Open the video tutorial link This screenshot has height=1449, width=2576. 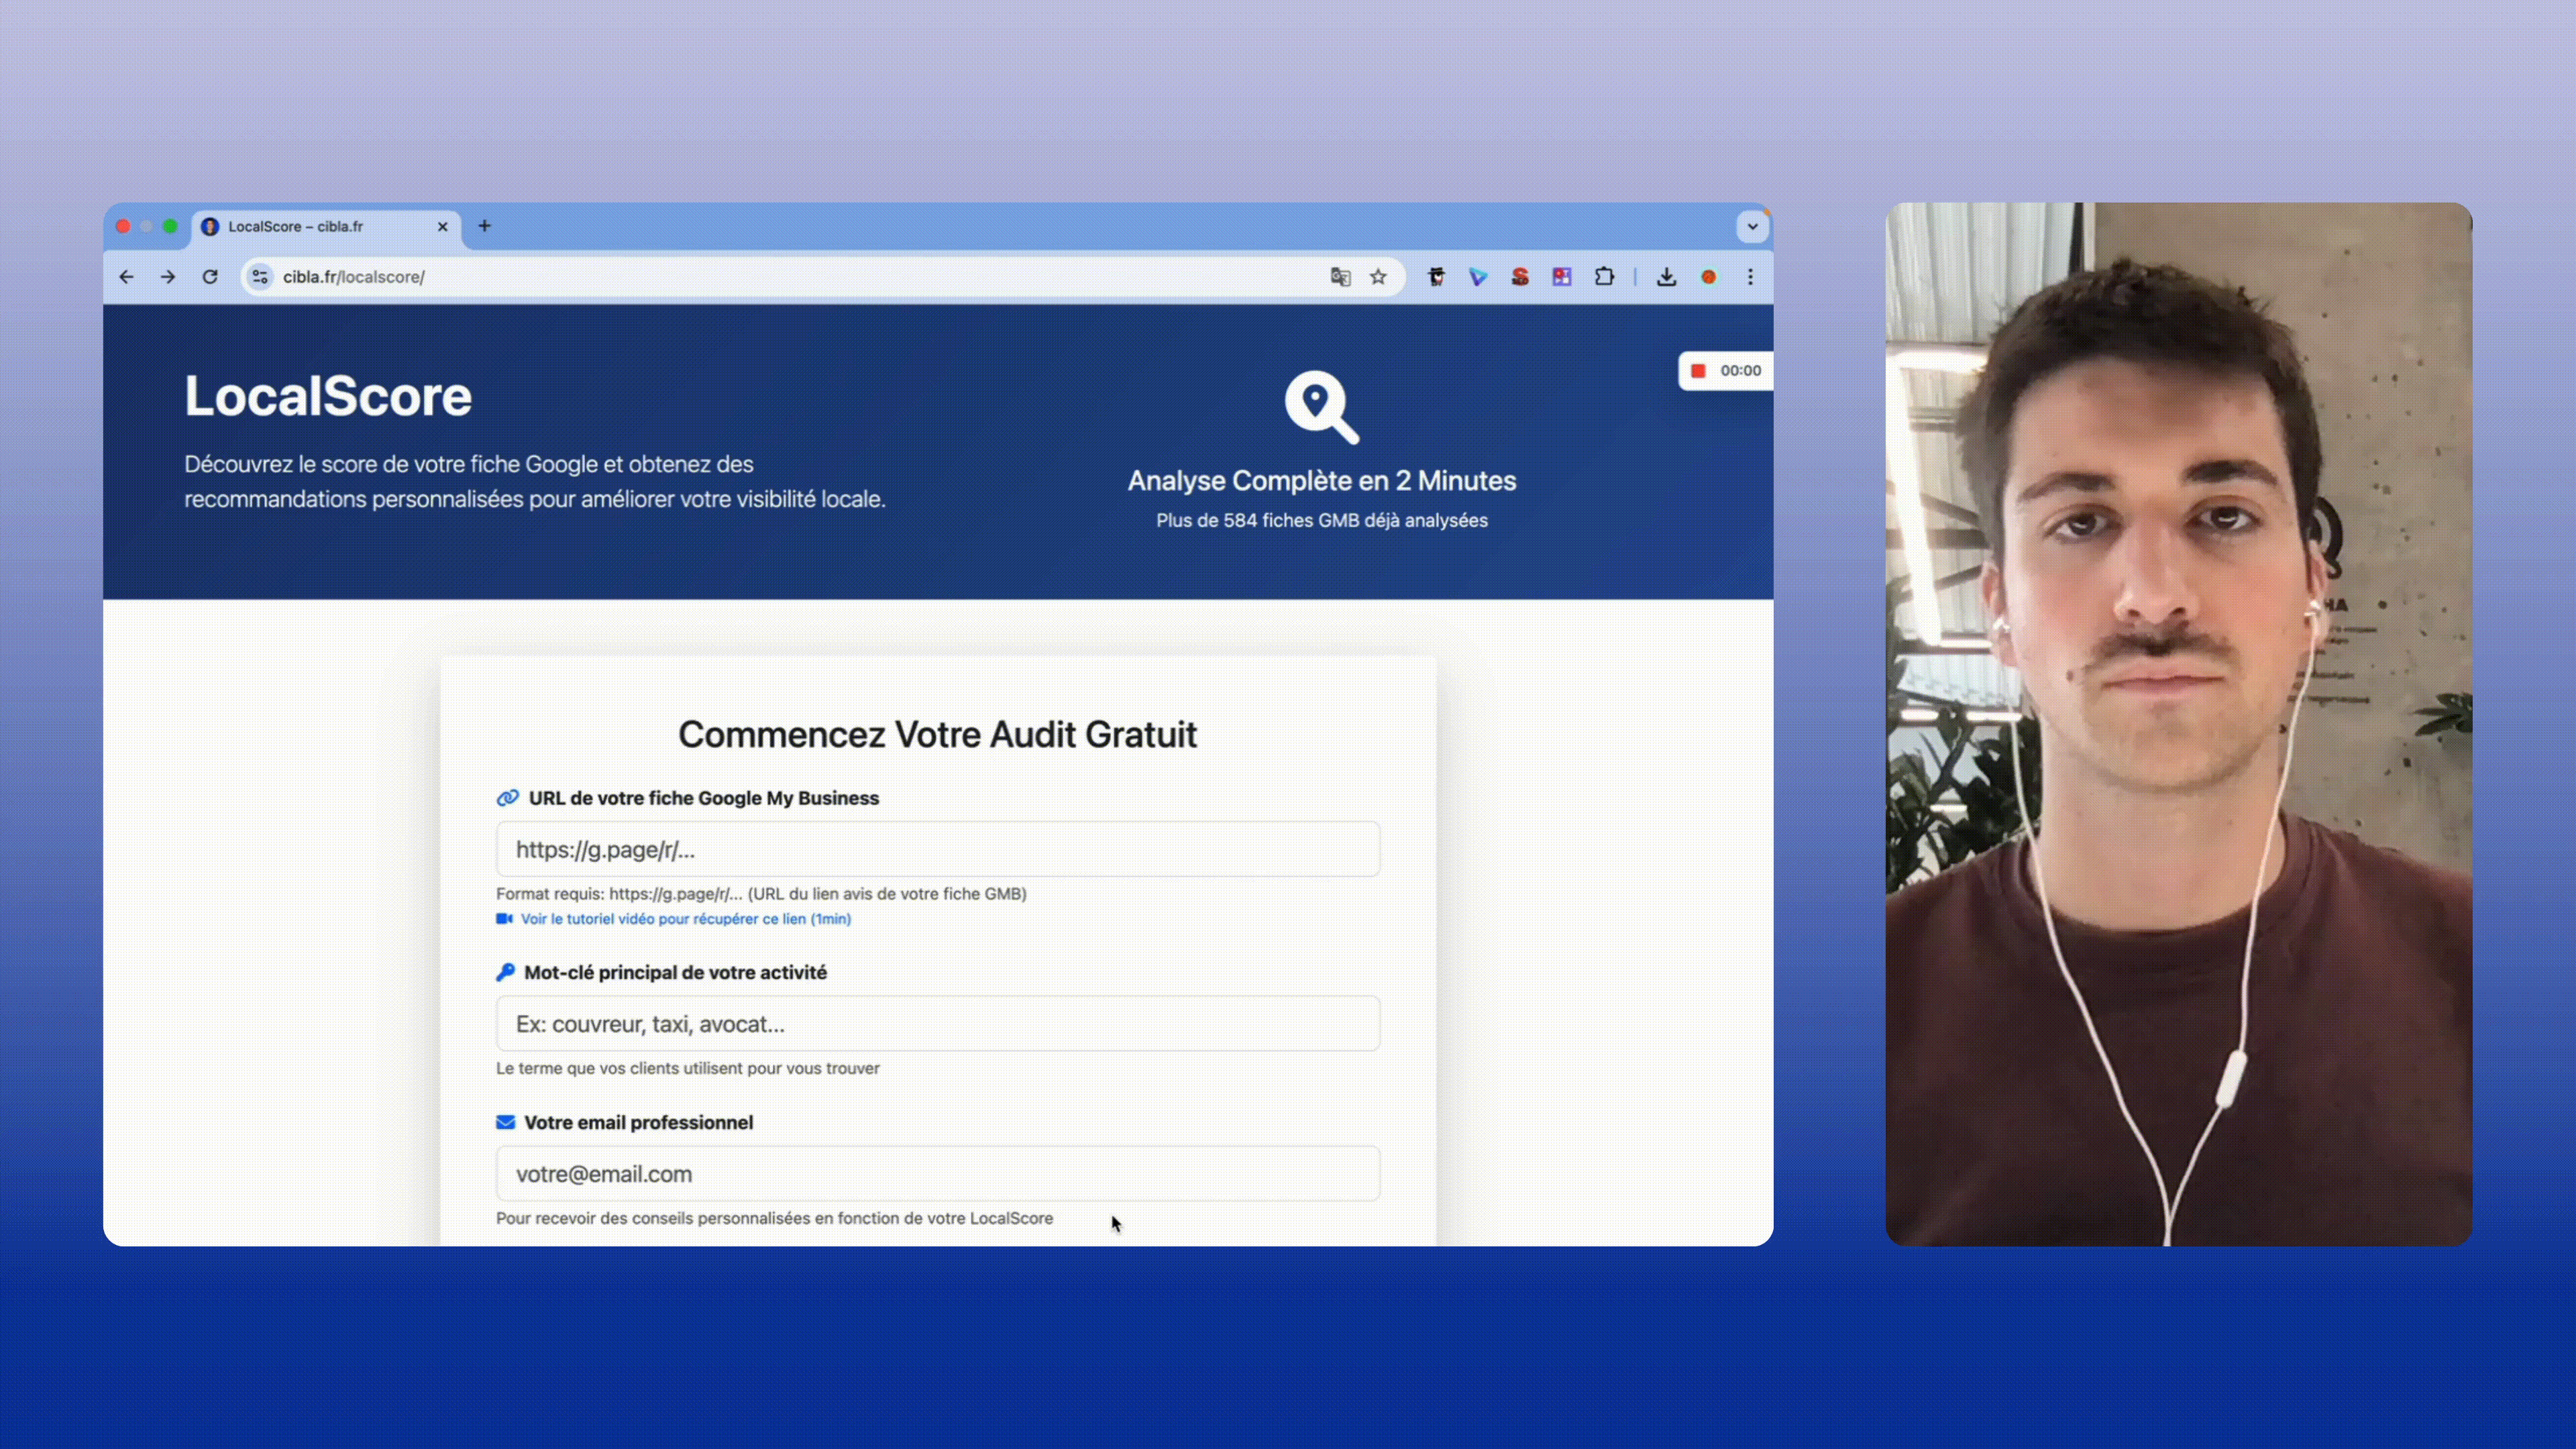click(x=685, y=919)
